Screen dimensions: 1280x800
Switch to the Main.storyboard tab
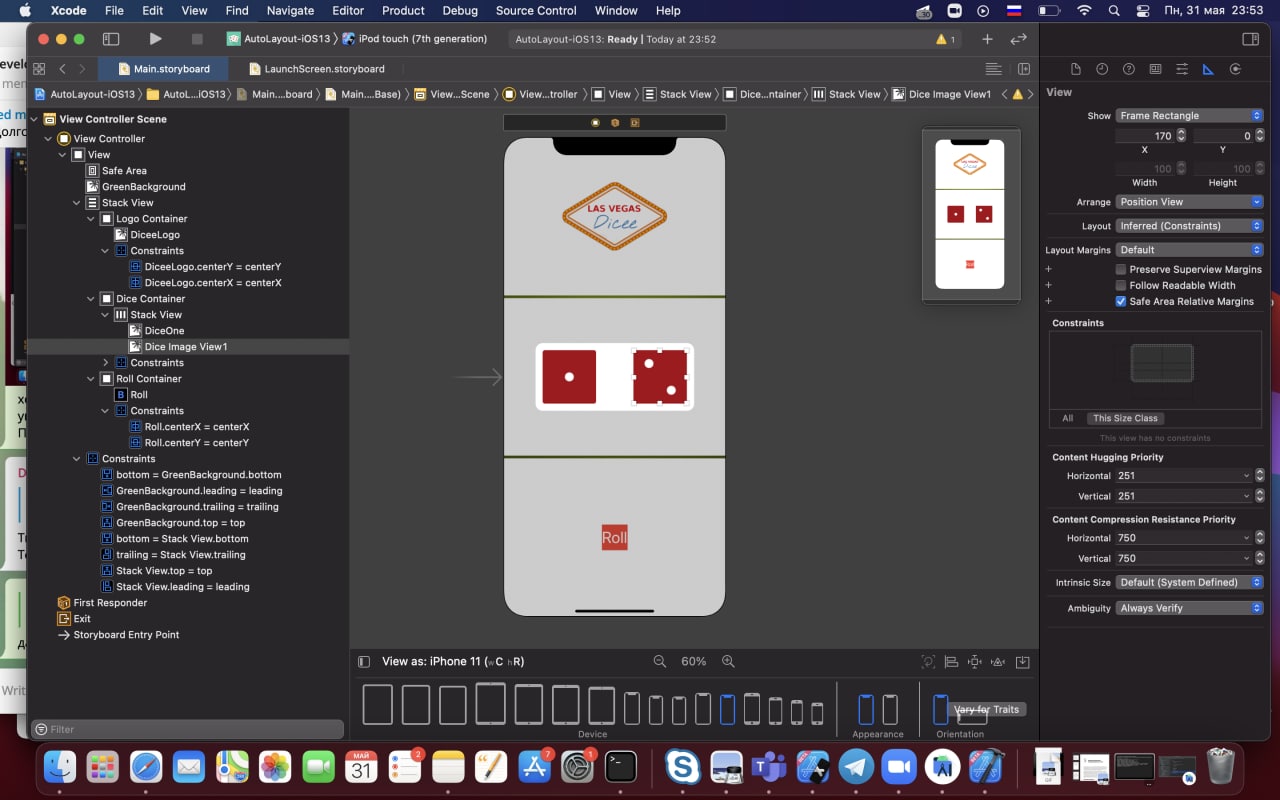click(163, 69)
